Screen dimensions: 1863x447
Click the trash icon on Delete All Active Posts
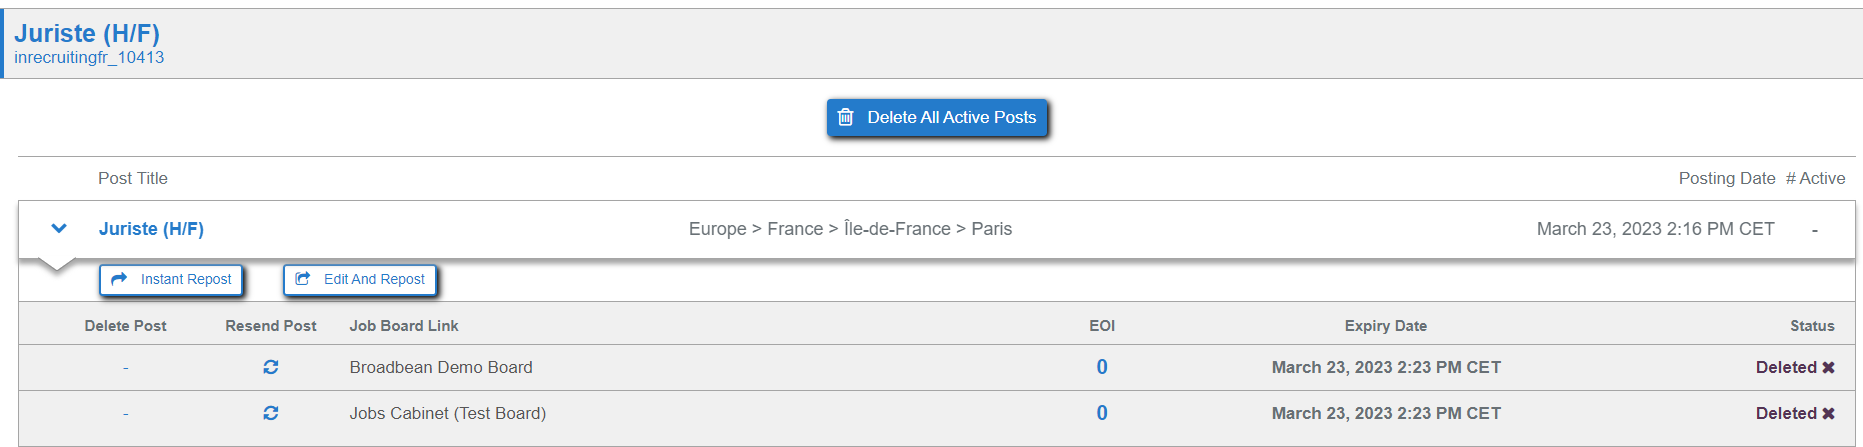coord(845,117)
